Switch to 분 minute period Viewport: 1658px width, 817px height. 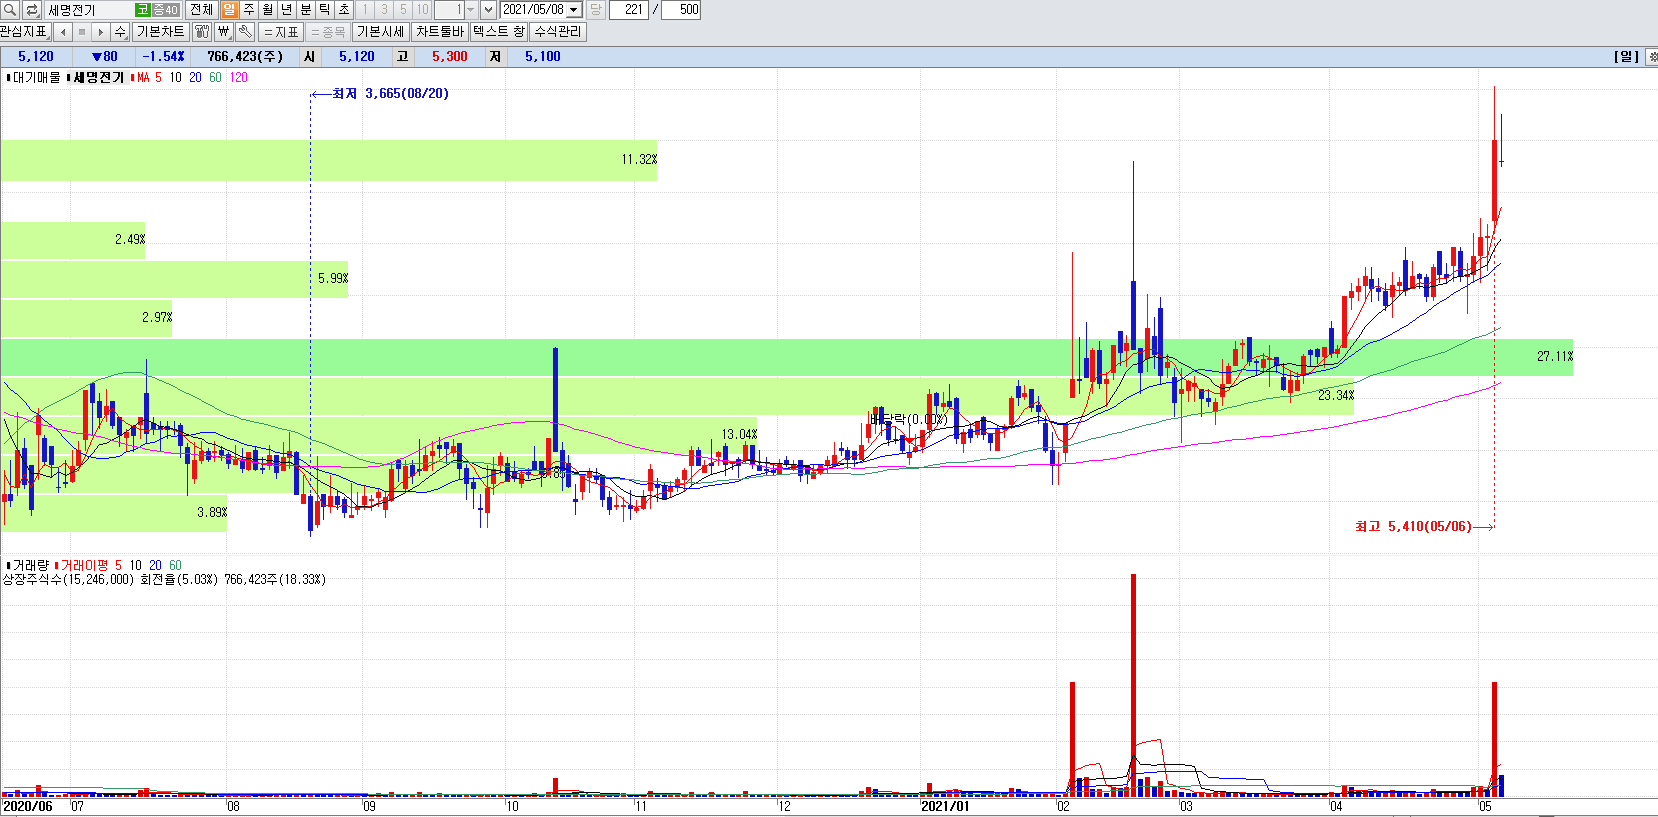coord(306,10)
